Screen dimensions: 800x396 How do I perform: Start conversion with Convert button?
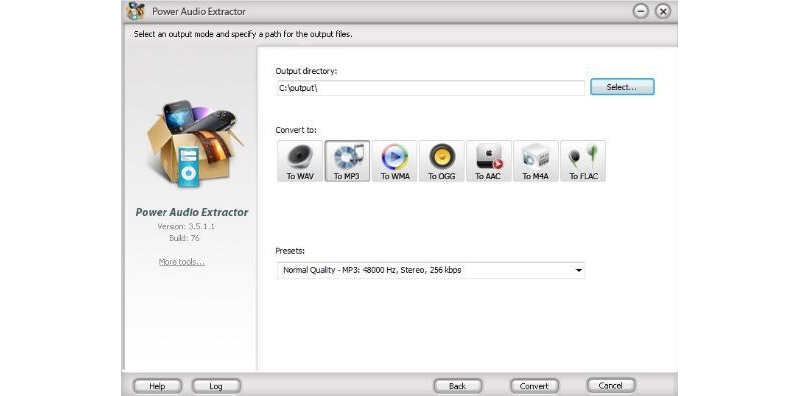click(x=534, y=386)
